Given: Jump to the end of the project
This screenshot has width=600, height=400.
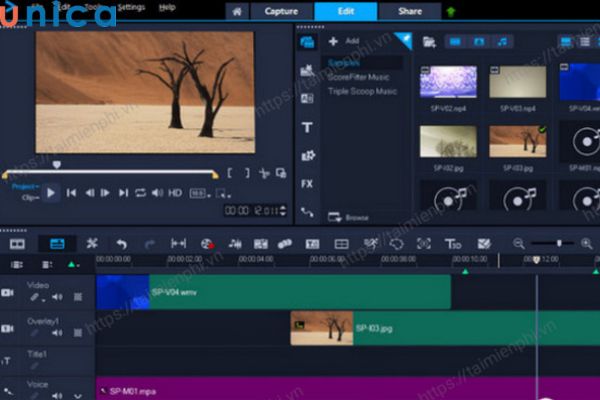Looking at the screenshot, I should [x=123, y=193].
